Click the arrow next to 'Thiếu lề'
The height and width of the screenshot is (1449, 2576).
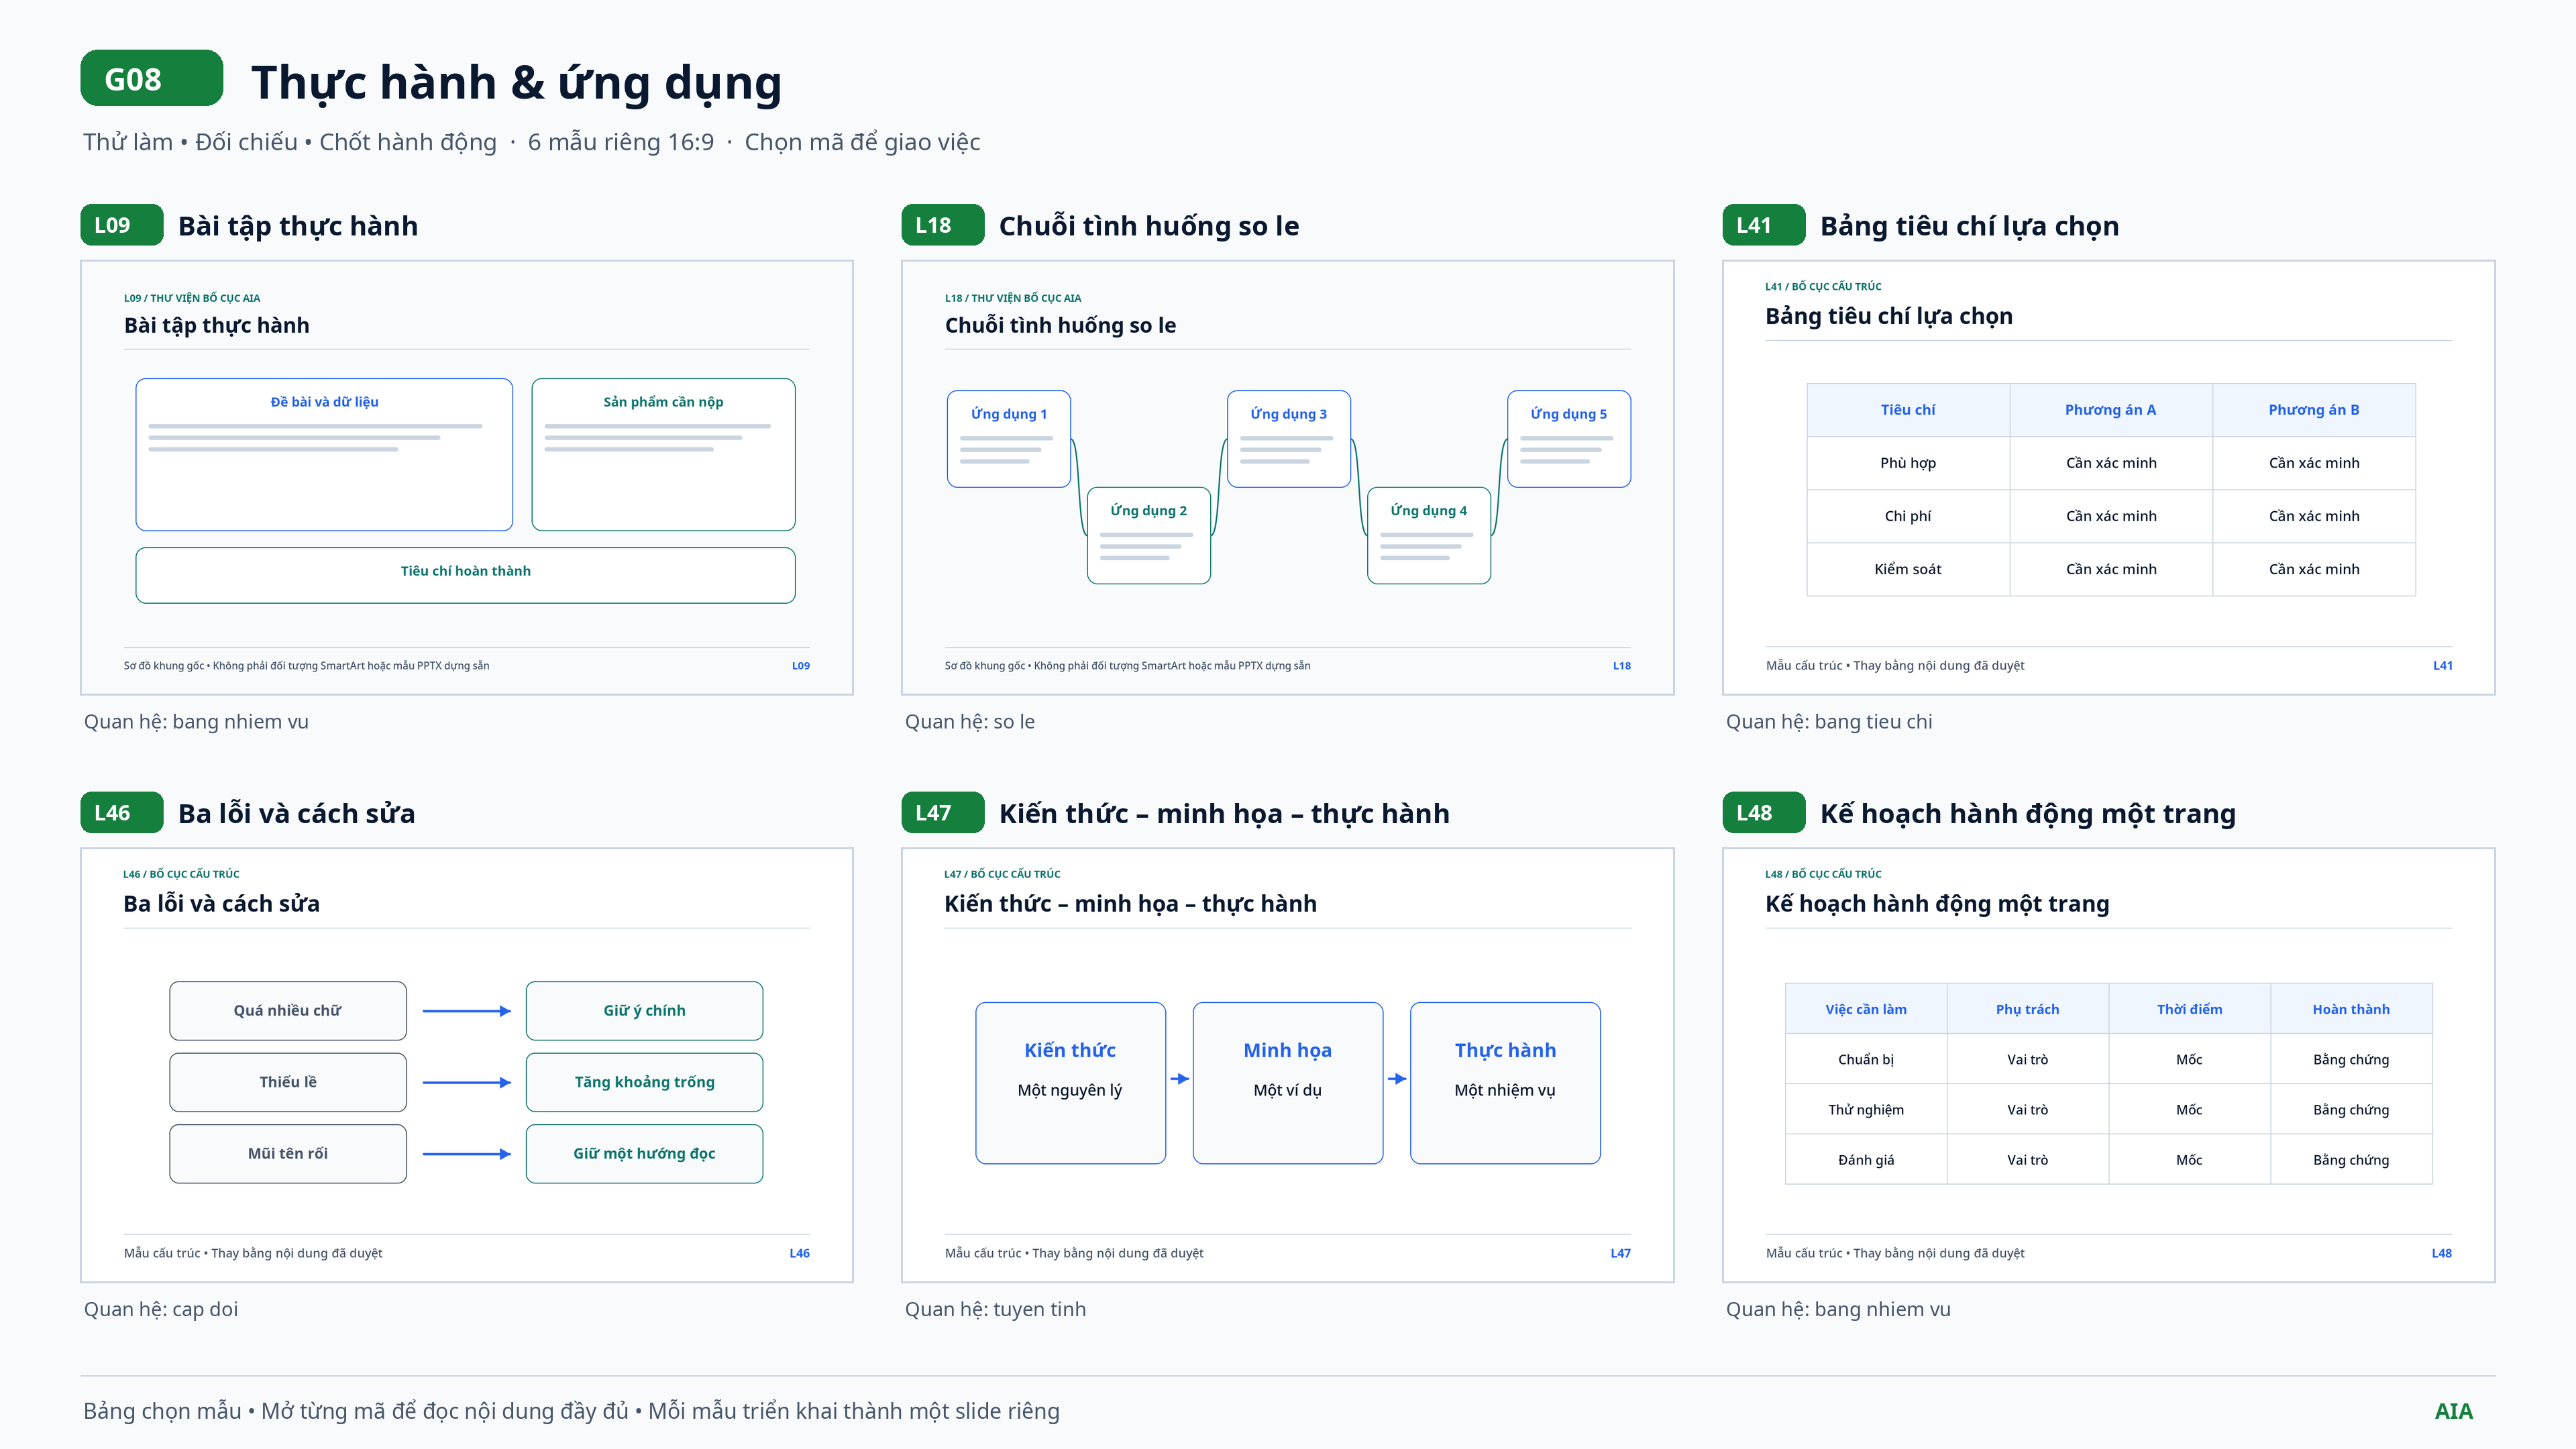[x=467, y=1082]
